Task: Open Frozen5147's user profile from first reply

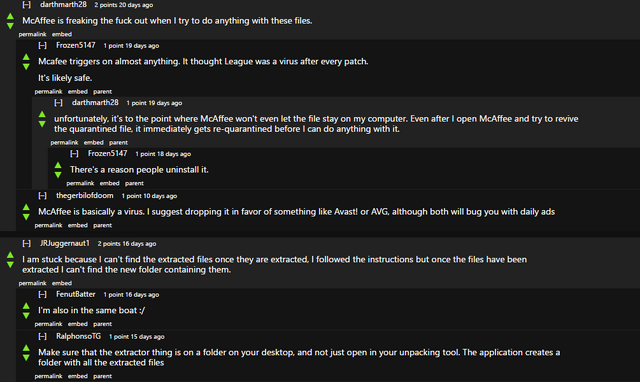Action: point(76,45)
